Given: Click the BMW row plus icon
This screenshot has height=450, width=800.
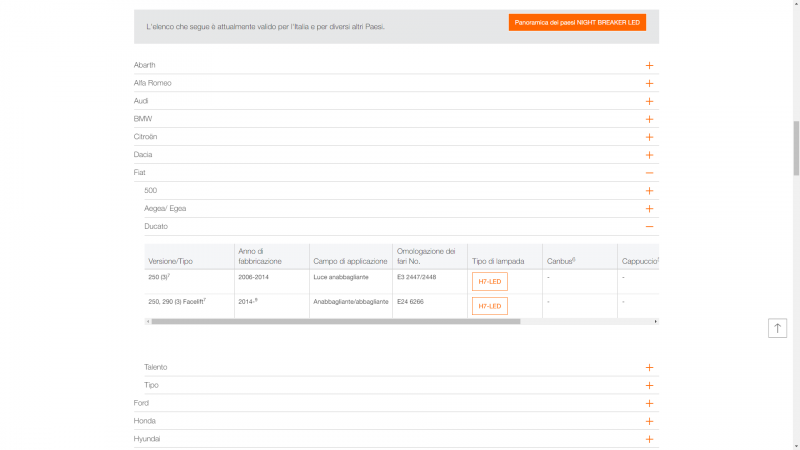Looking at the screenshot, I should pyautogui.click(x=649, y=119).
